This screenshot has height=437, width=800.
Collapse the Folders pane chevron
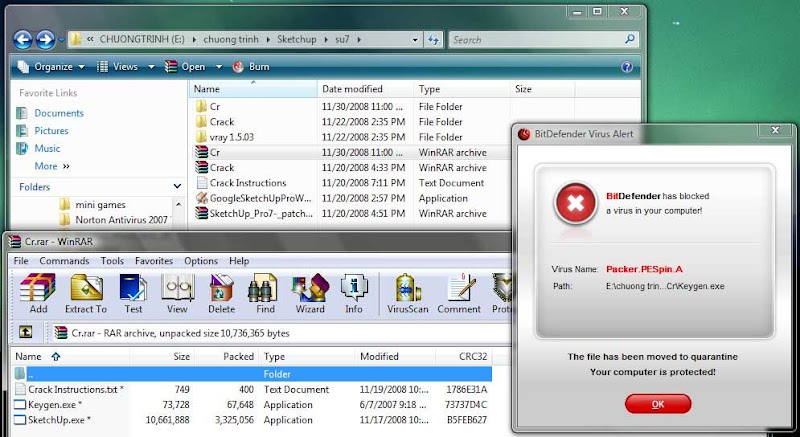[177, 187]
